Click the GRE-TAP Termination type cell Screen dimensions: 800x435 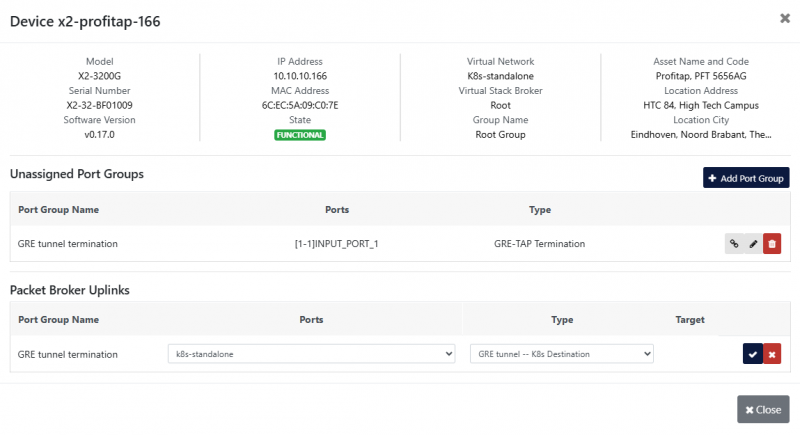pyautogui.click(x=540, y=243)
